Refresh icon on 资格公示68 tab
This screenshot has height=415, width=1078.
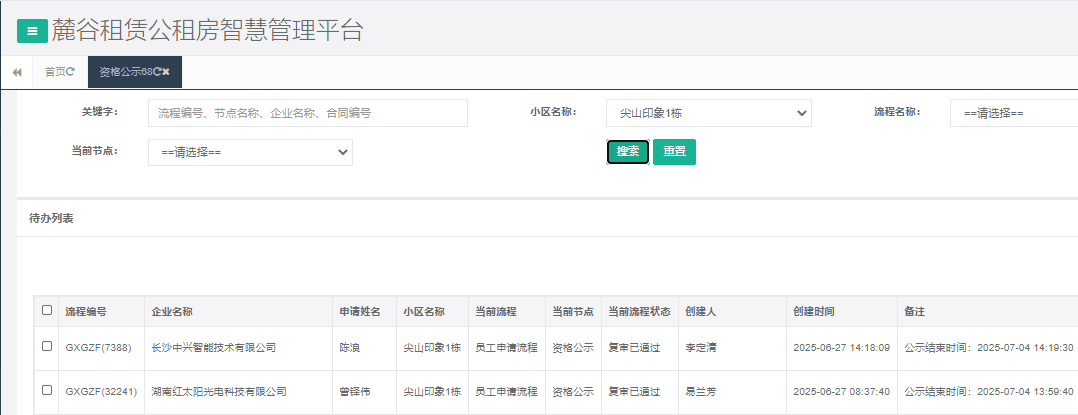tap(157, 72)
